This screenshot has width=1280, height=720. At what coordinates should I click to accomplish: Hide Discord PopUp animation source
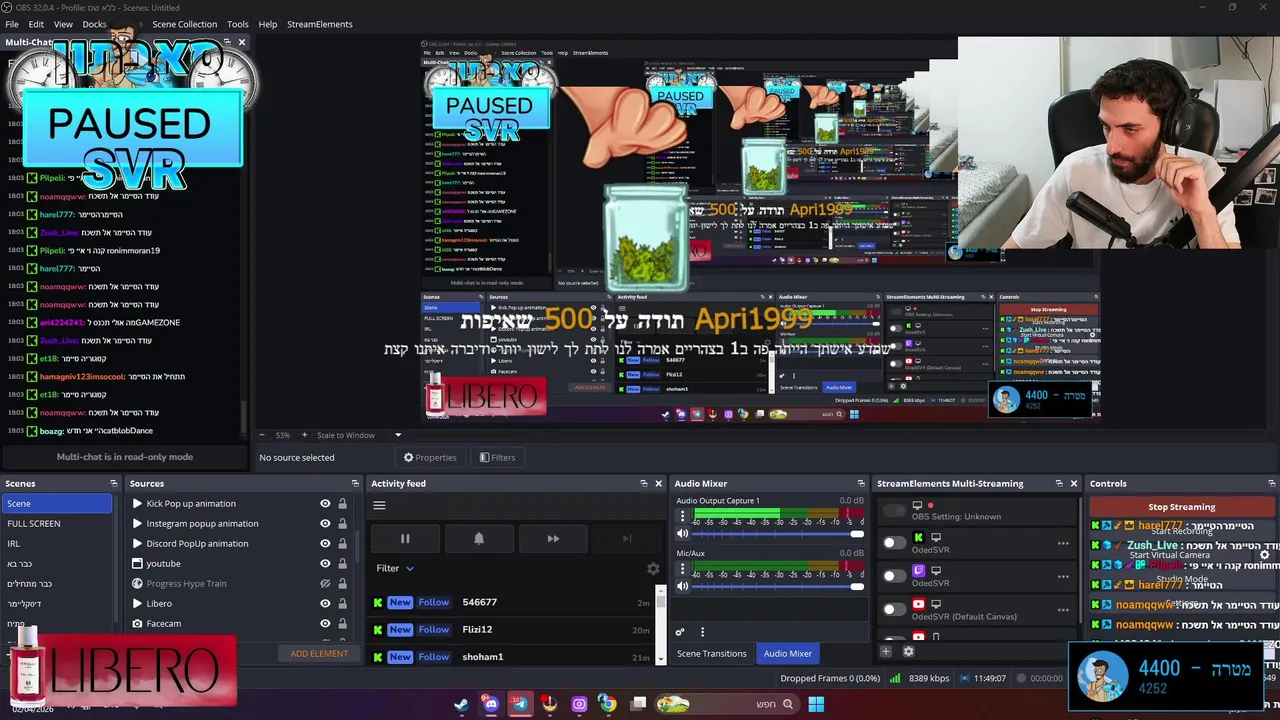325,544
